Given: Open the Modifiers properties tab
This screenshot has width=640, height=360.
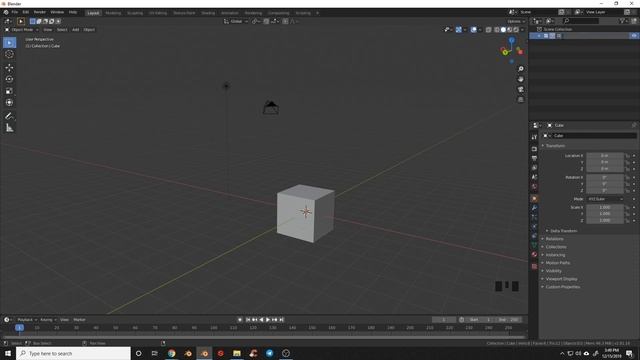Looking at the screenshot, I should 534,208.
